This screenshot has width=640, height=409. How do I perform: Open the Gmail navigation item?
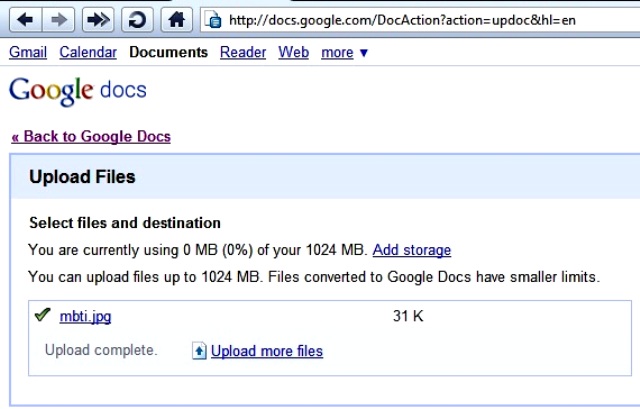coord(28,52)
